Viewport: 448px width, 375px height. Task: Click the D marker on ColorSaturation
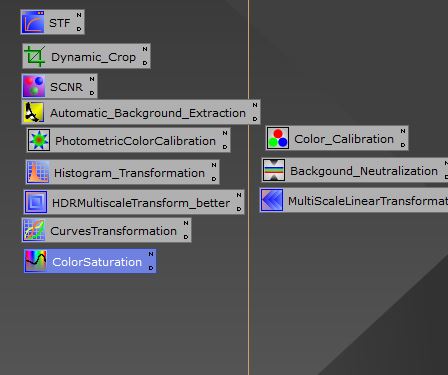point(151,268)
